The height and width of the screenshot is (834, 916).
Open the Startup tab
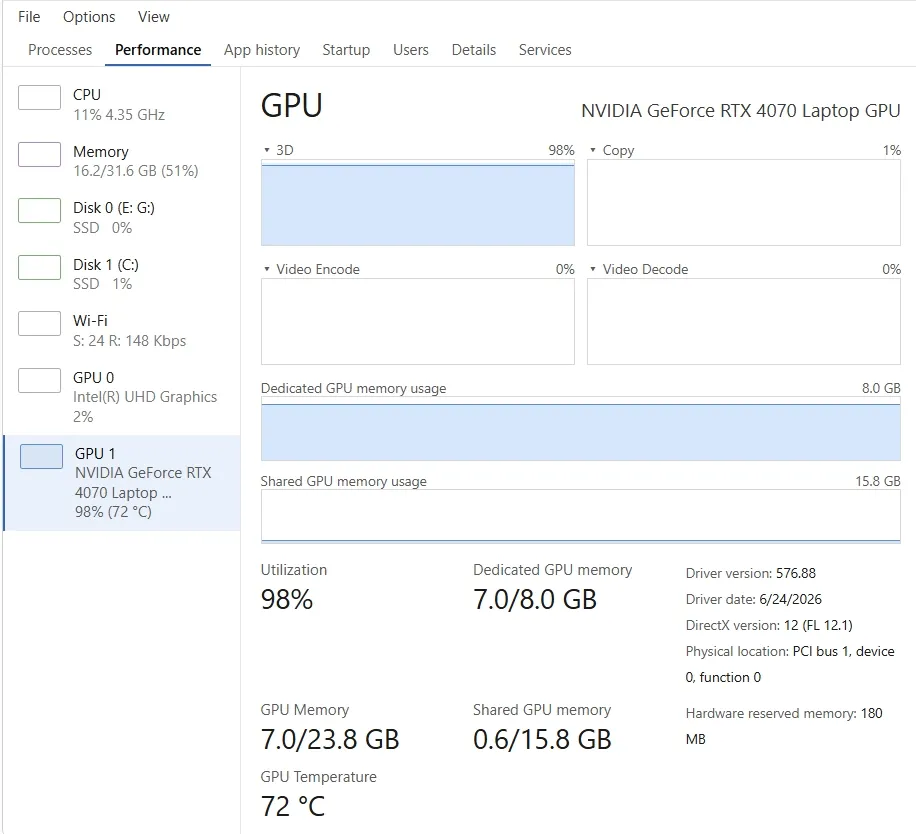pyautogui.click(x=346, y=50)
